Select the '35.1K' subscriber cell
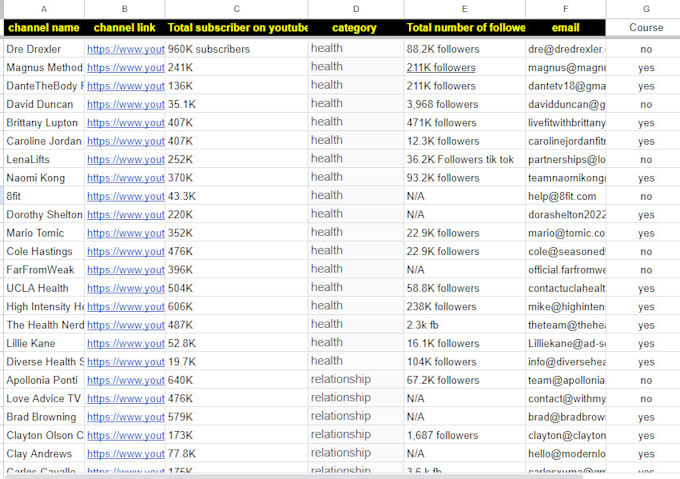This screenshot has width=680, height=479. coord(236,104)
